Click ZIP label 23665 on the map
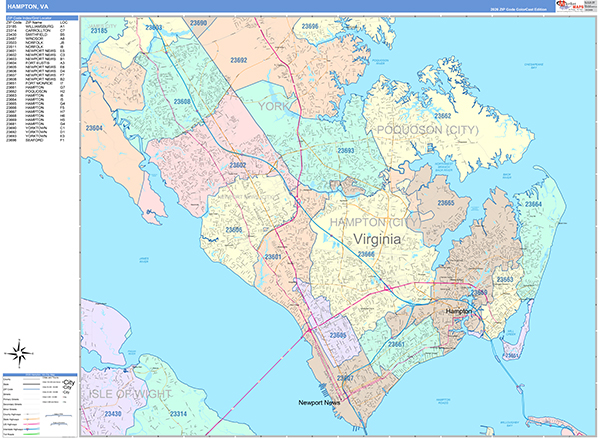600x438 pixels. 446,203
